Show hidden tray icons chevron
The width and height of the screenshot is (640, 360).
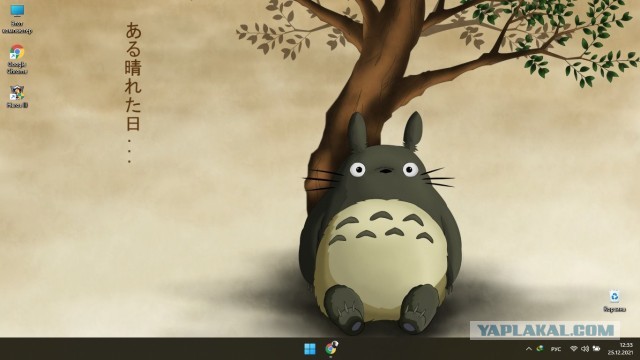[x=529, y=349]
